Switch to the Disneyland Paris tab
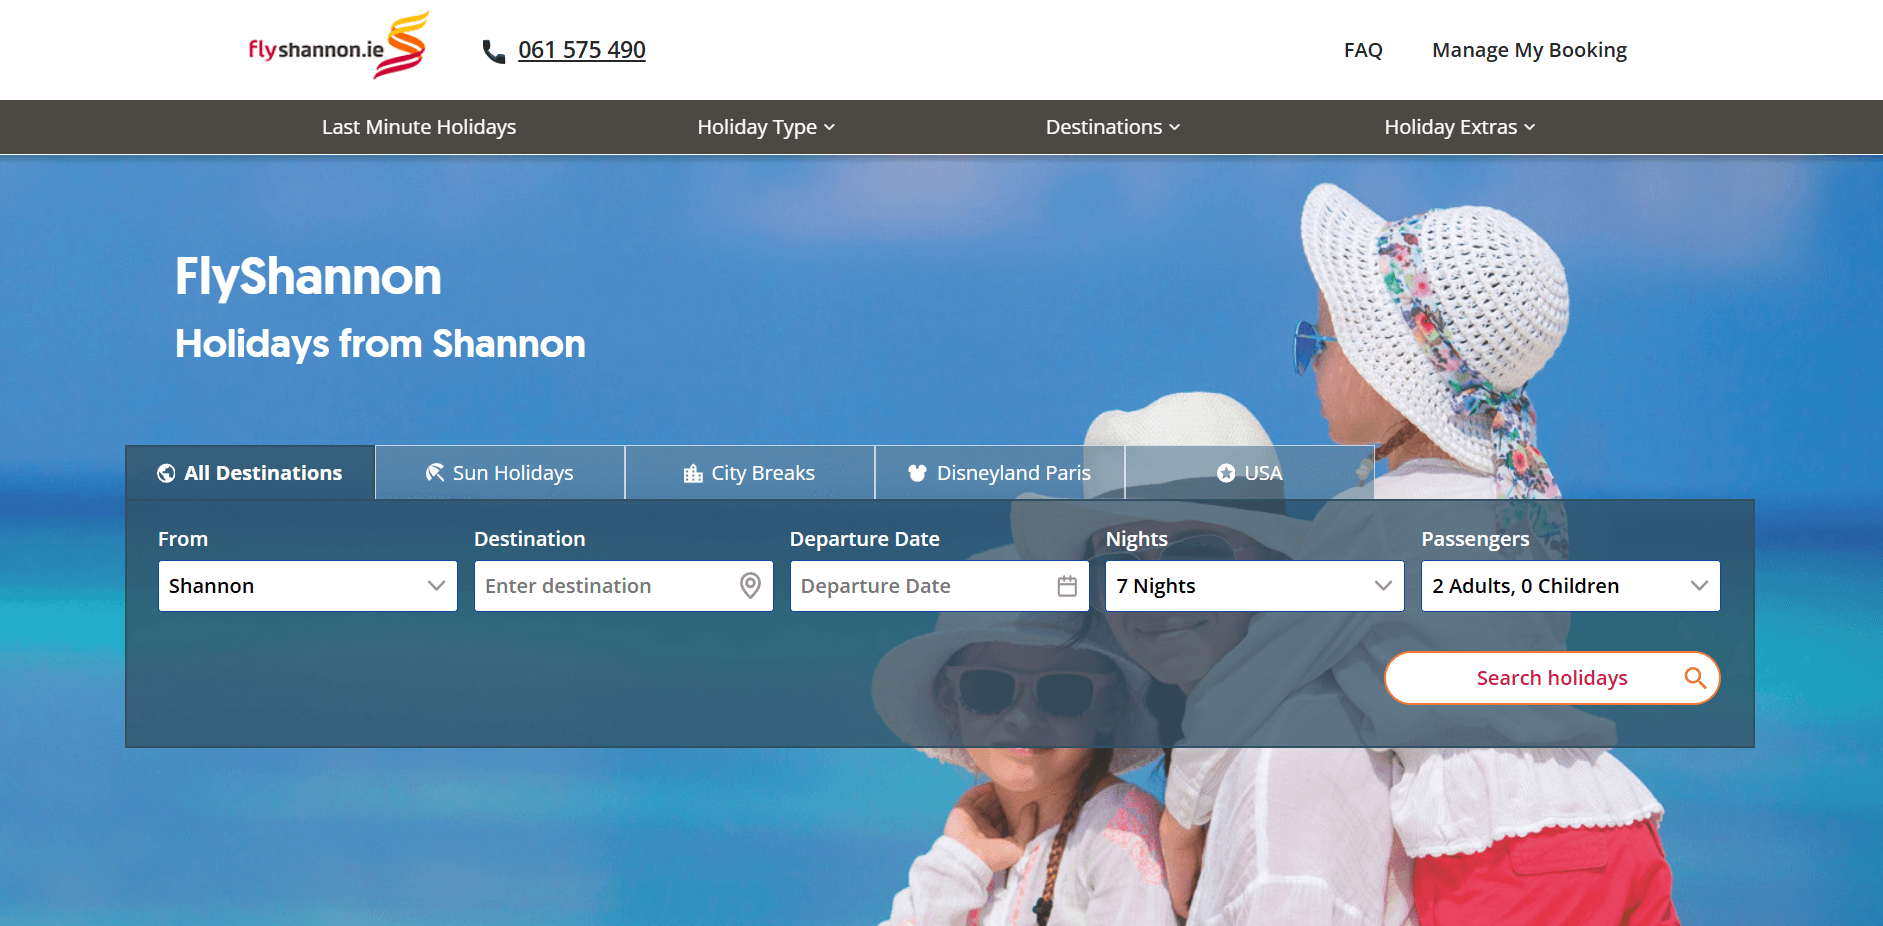This screenshot has width=1883, height=926. 1000,473
